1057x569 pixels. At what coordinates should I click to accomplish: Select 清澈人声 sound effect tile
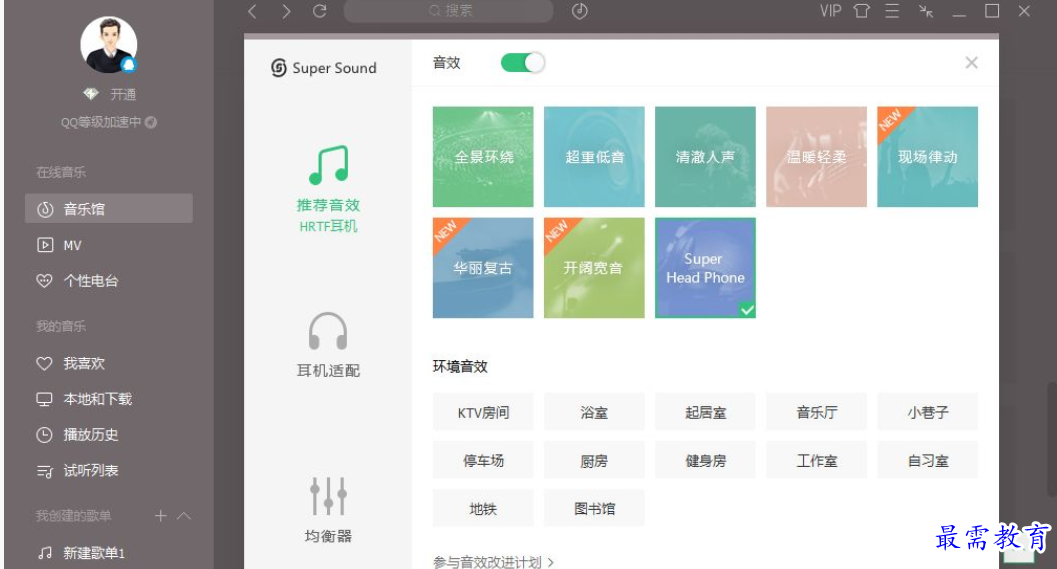coord(705,156)
